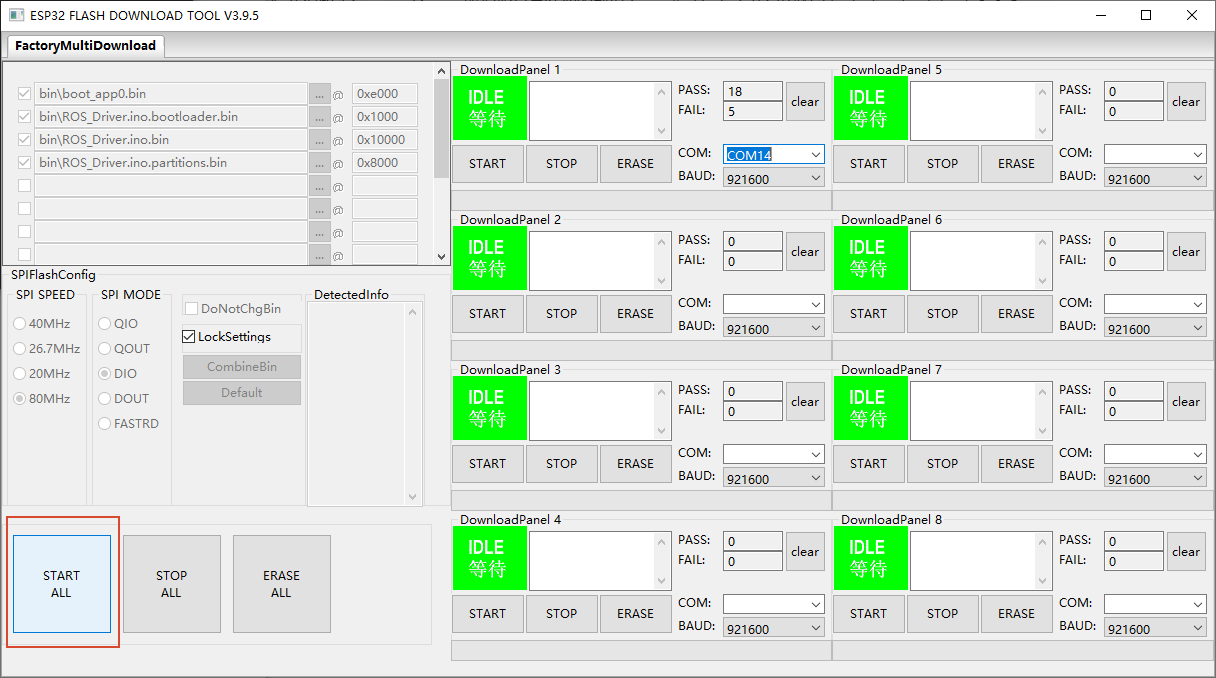The image size is (1216, 678).
Task: Click ERASE in DownloadPanel 7
Action: tap(1016, 464)
